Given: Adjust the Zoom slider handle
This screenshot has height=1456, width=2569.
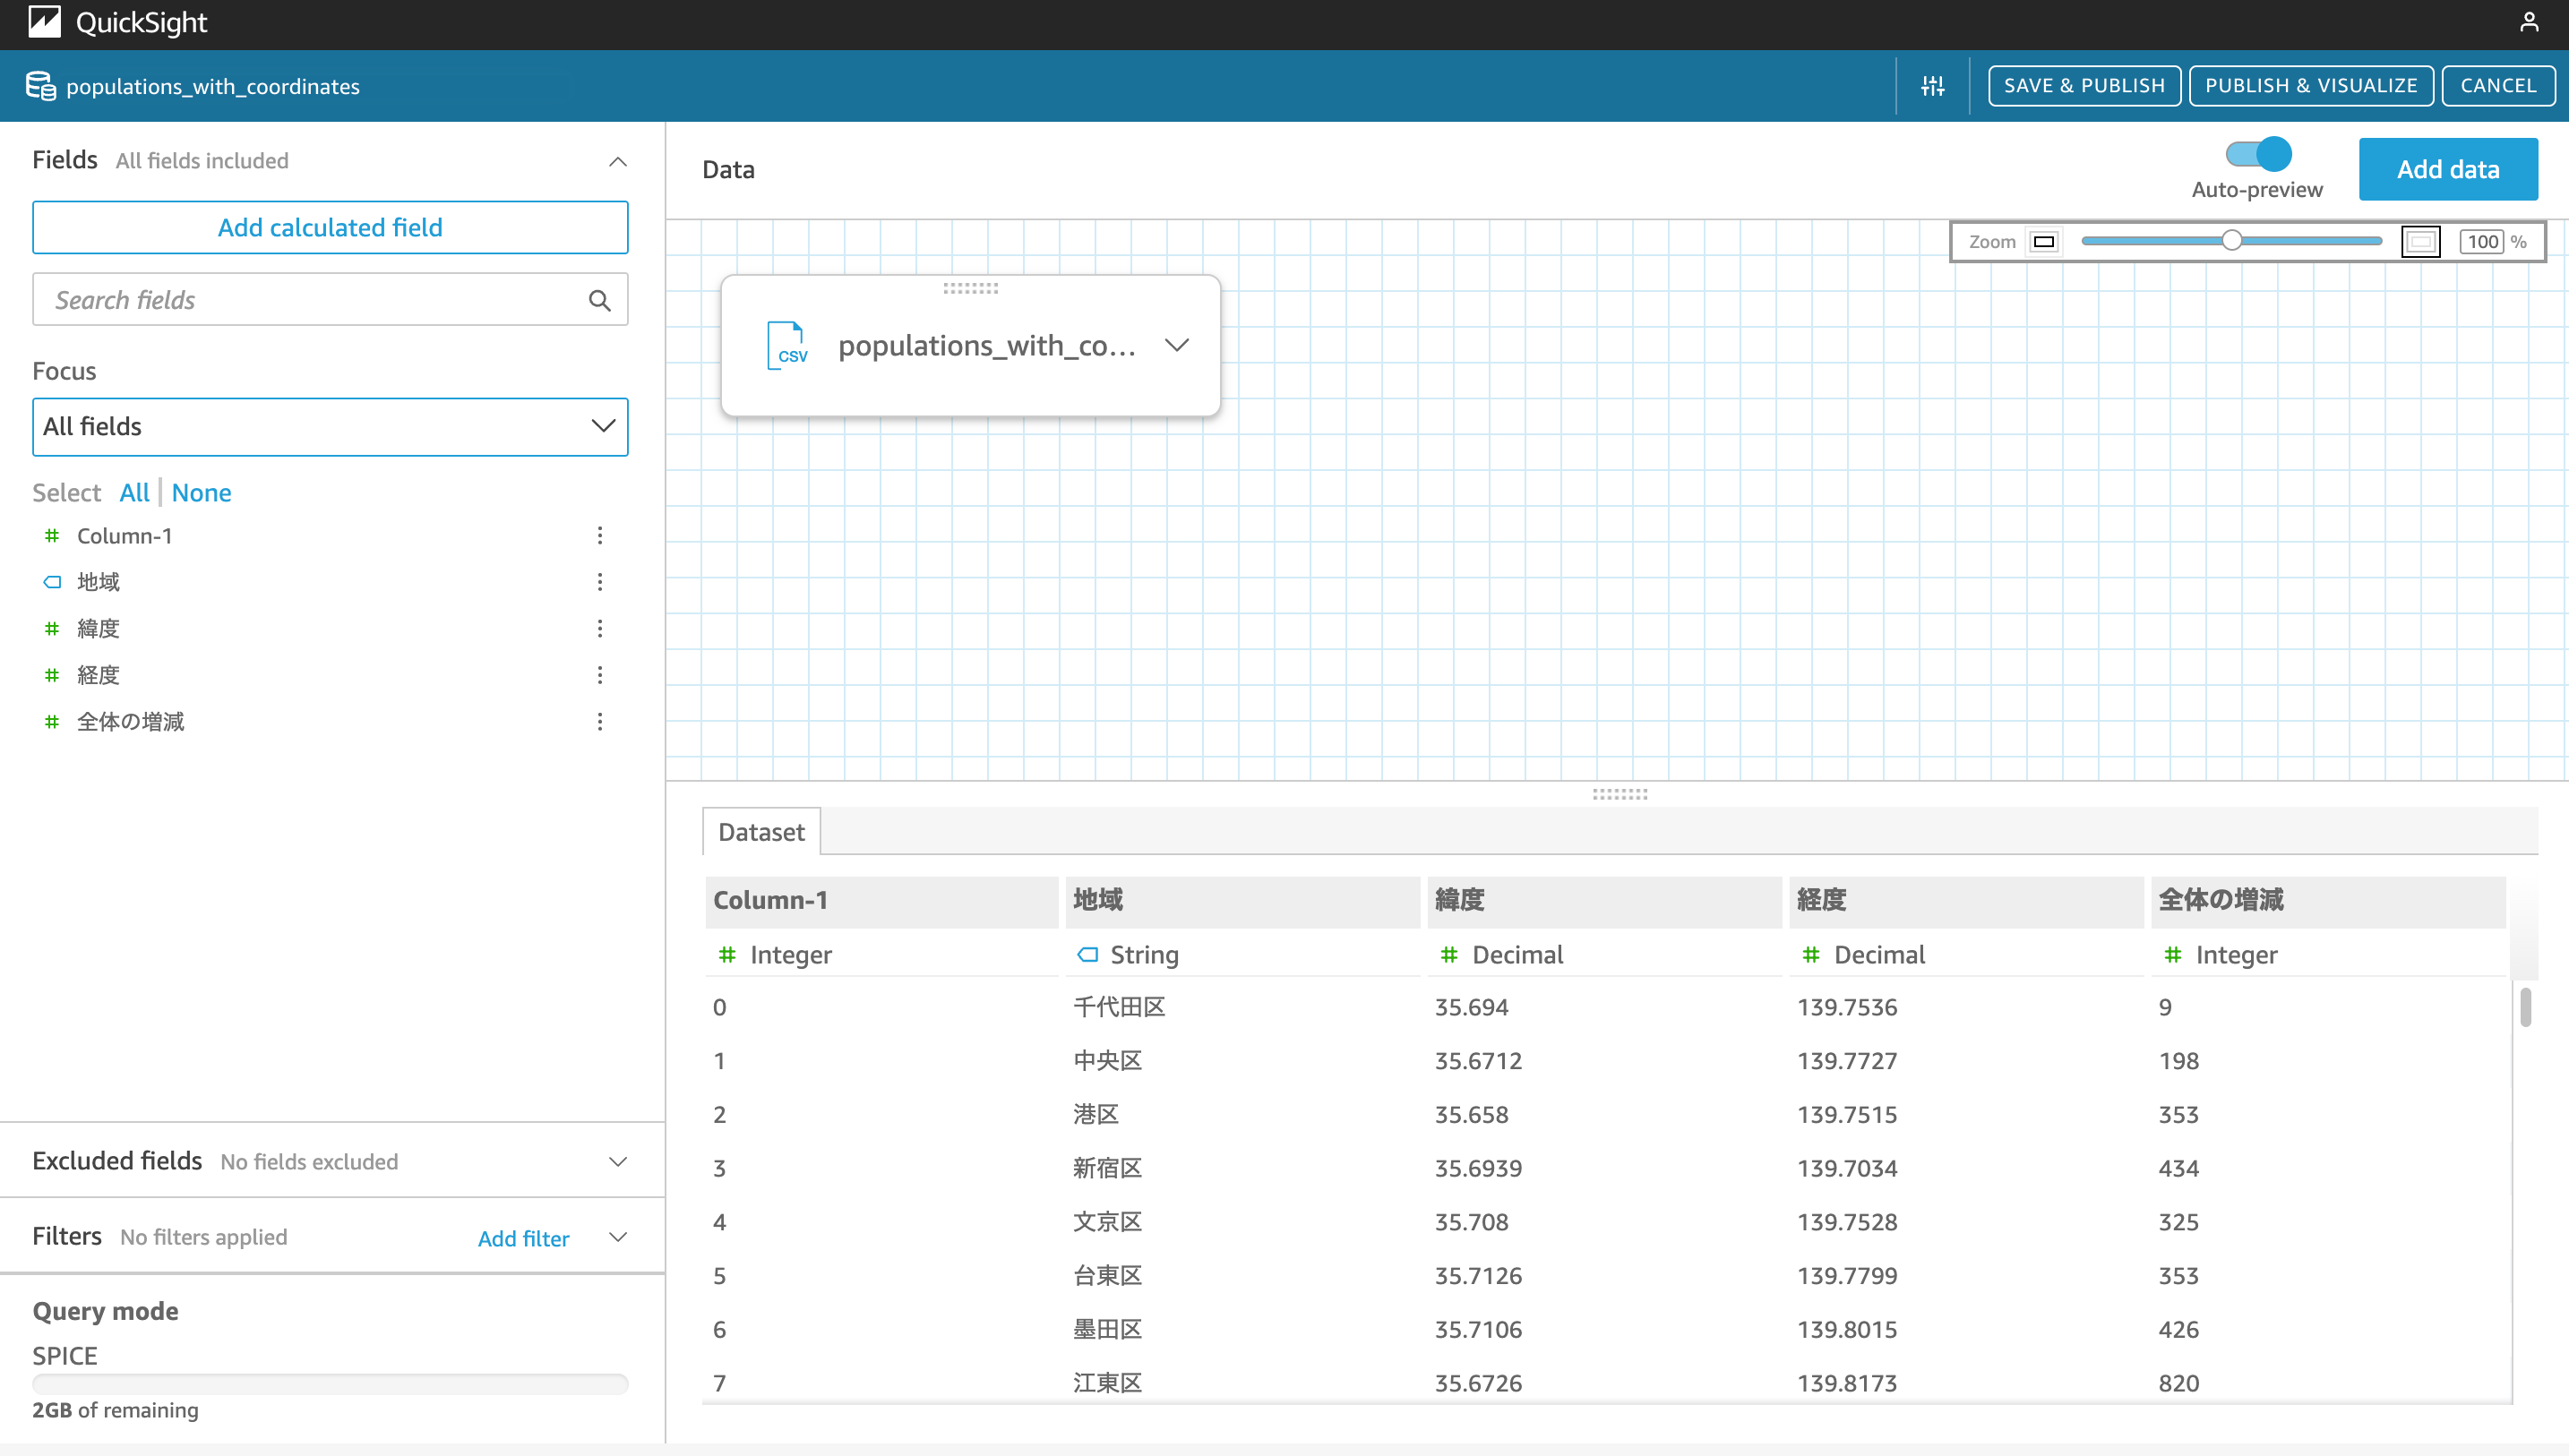Looking at the screenshot, I should point(2231,240).
